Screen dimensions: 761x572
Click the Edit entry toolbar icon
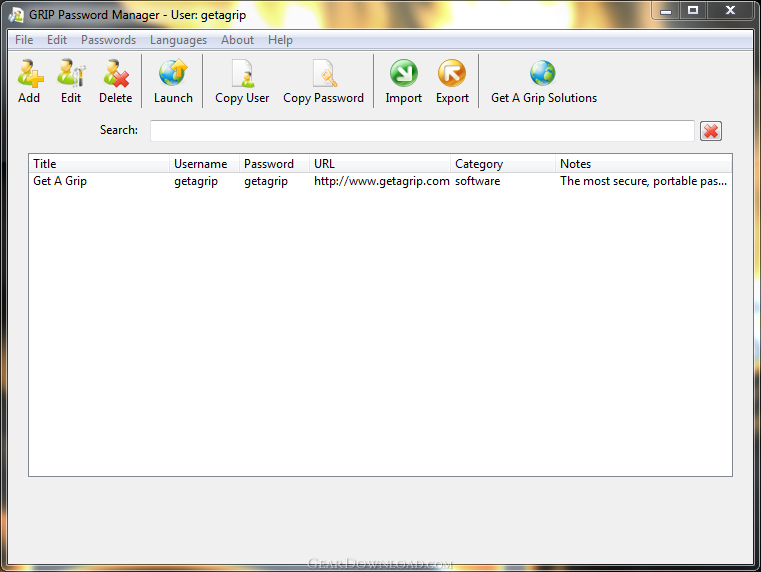click(71, 73)
